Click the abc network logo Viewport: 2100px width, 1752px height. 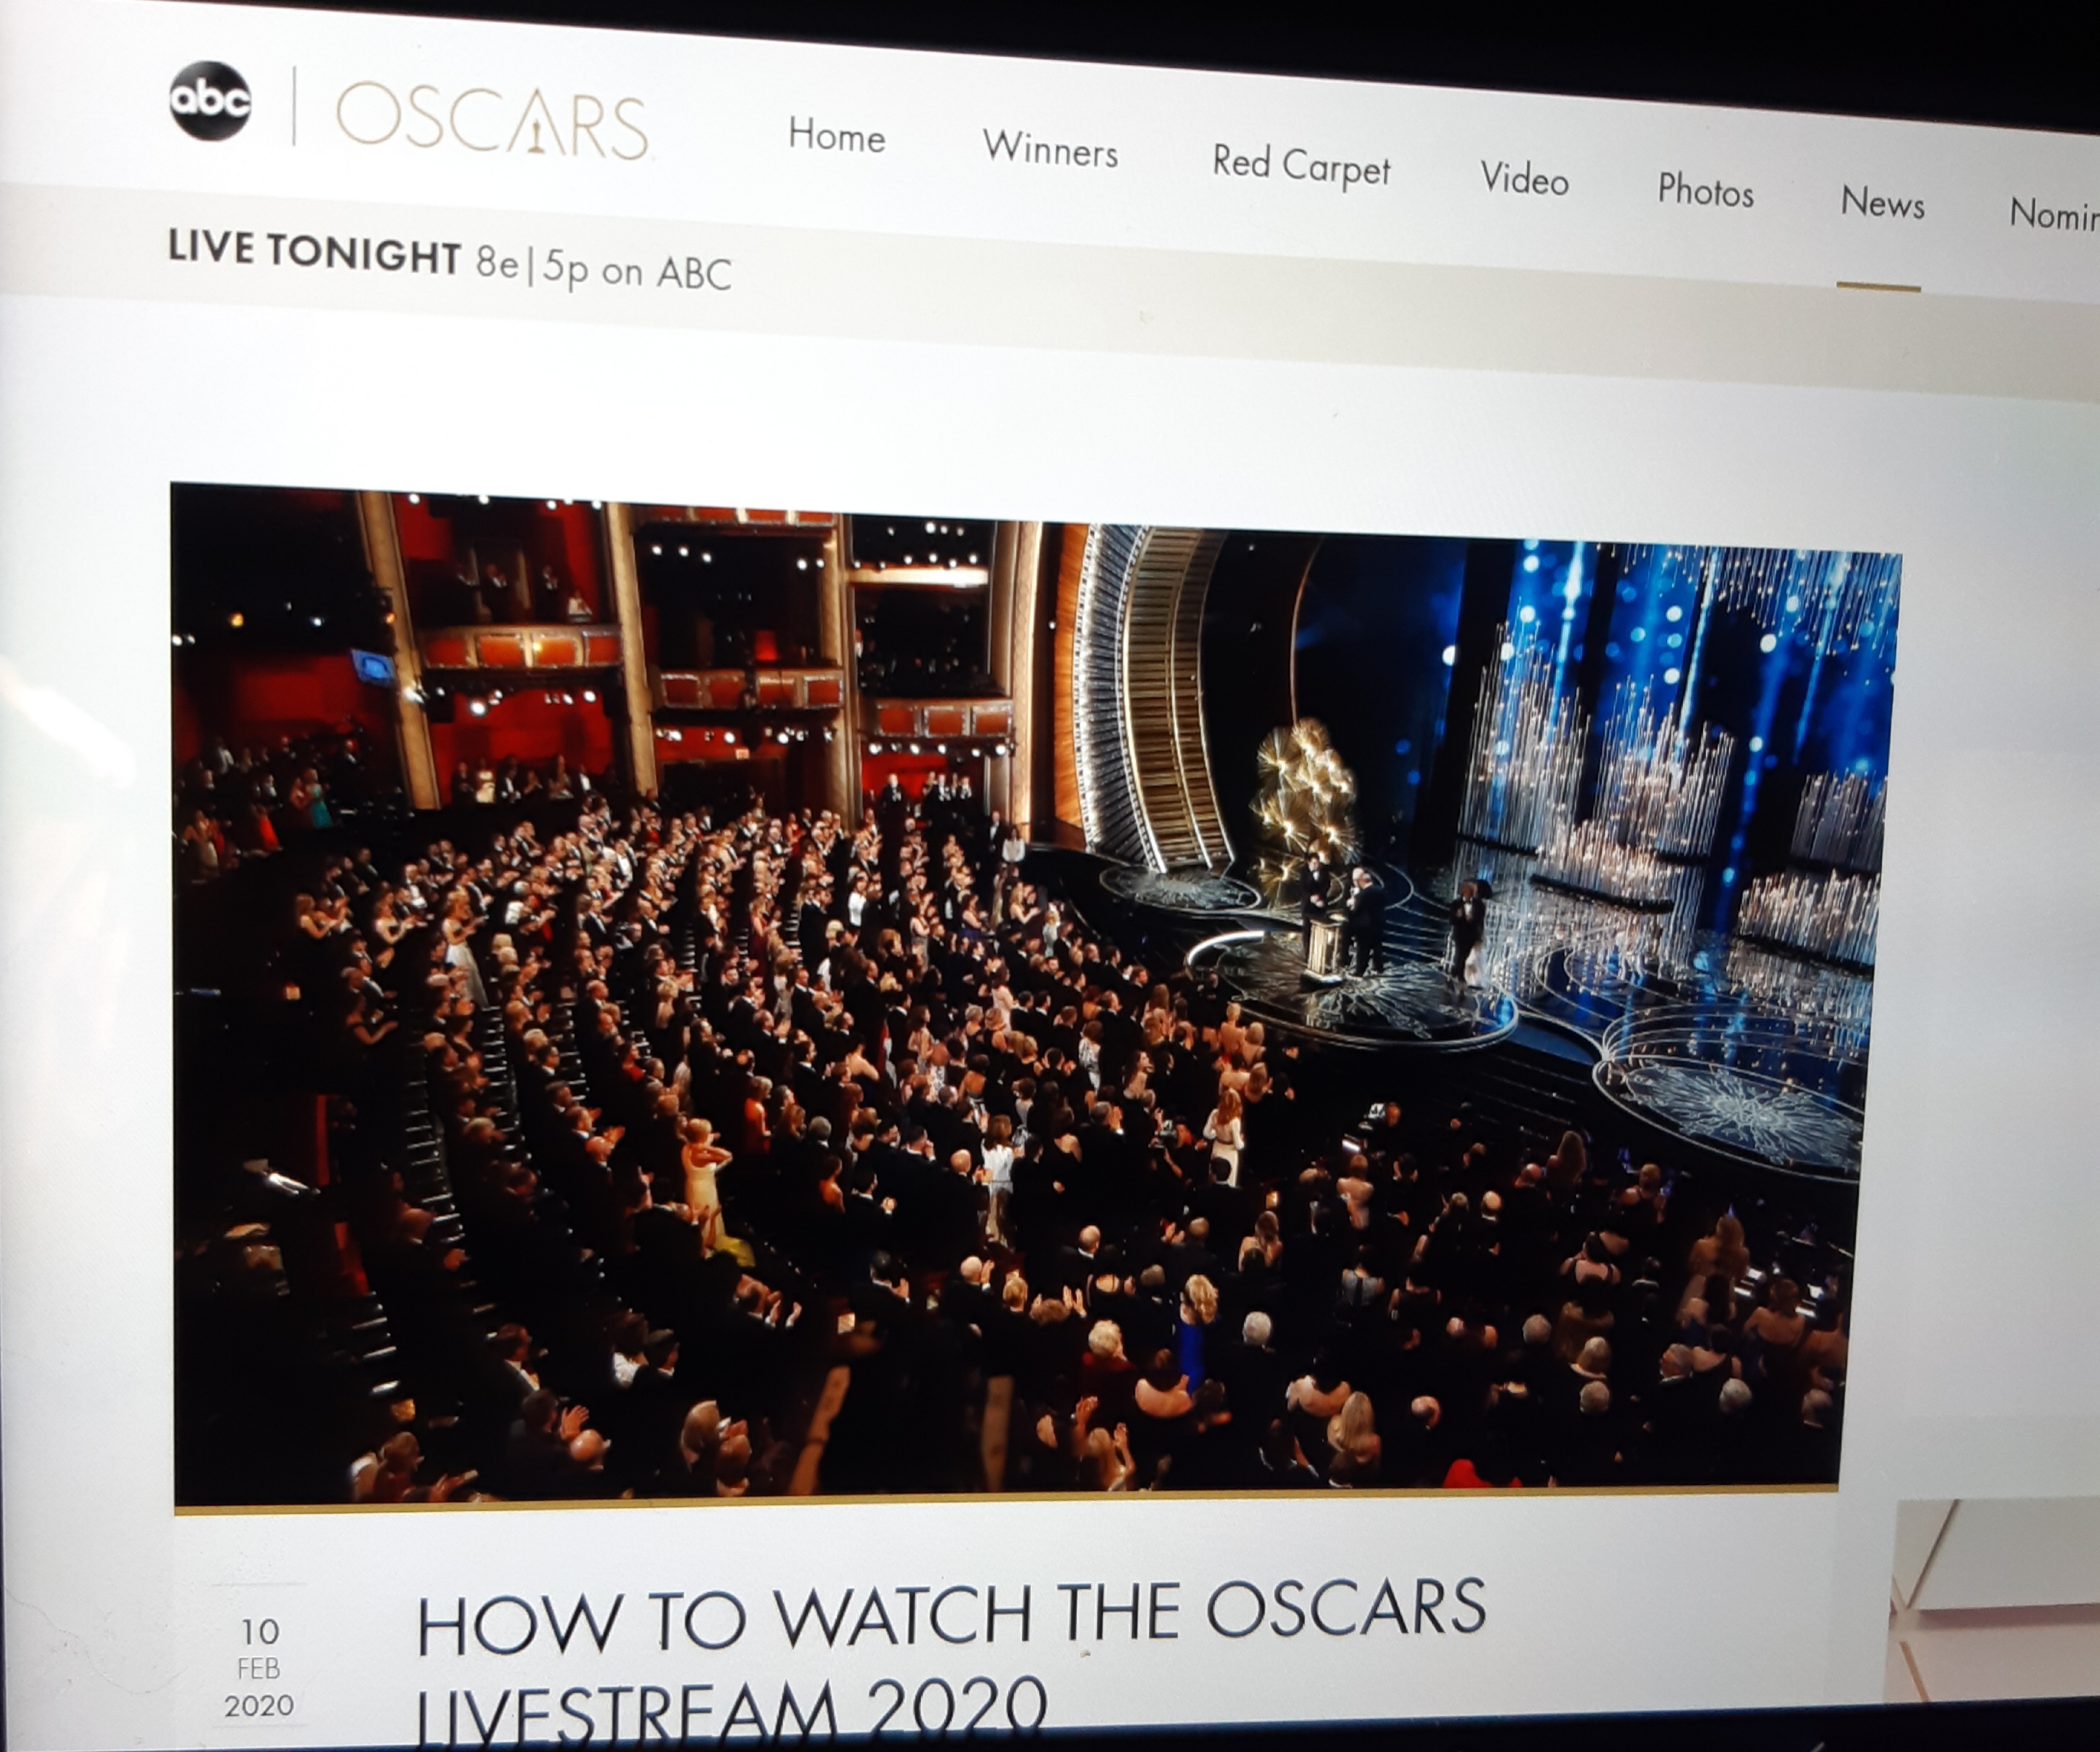[210, 100]
